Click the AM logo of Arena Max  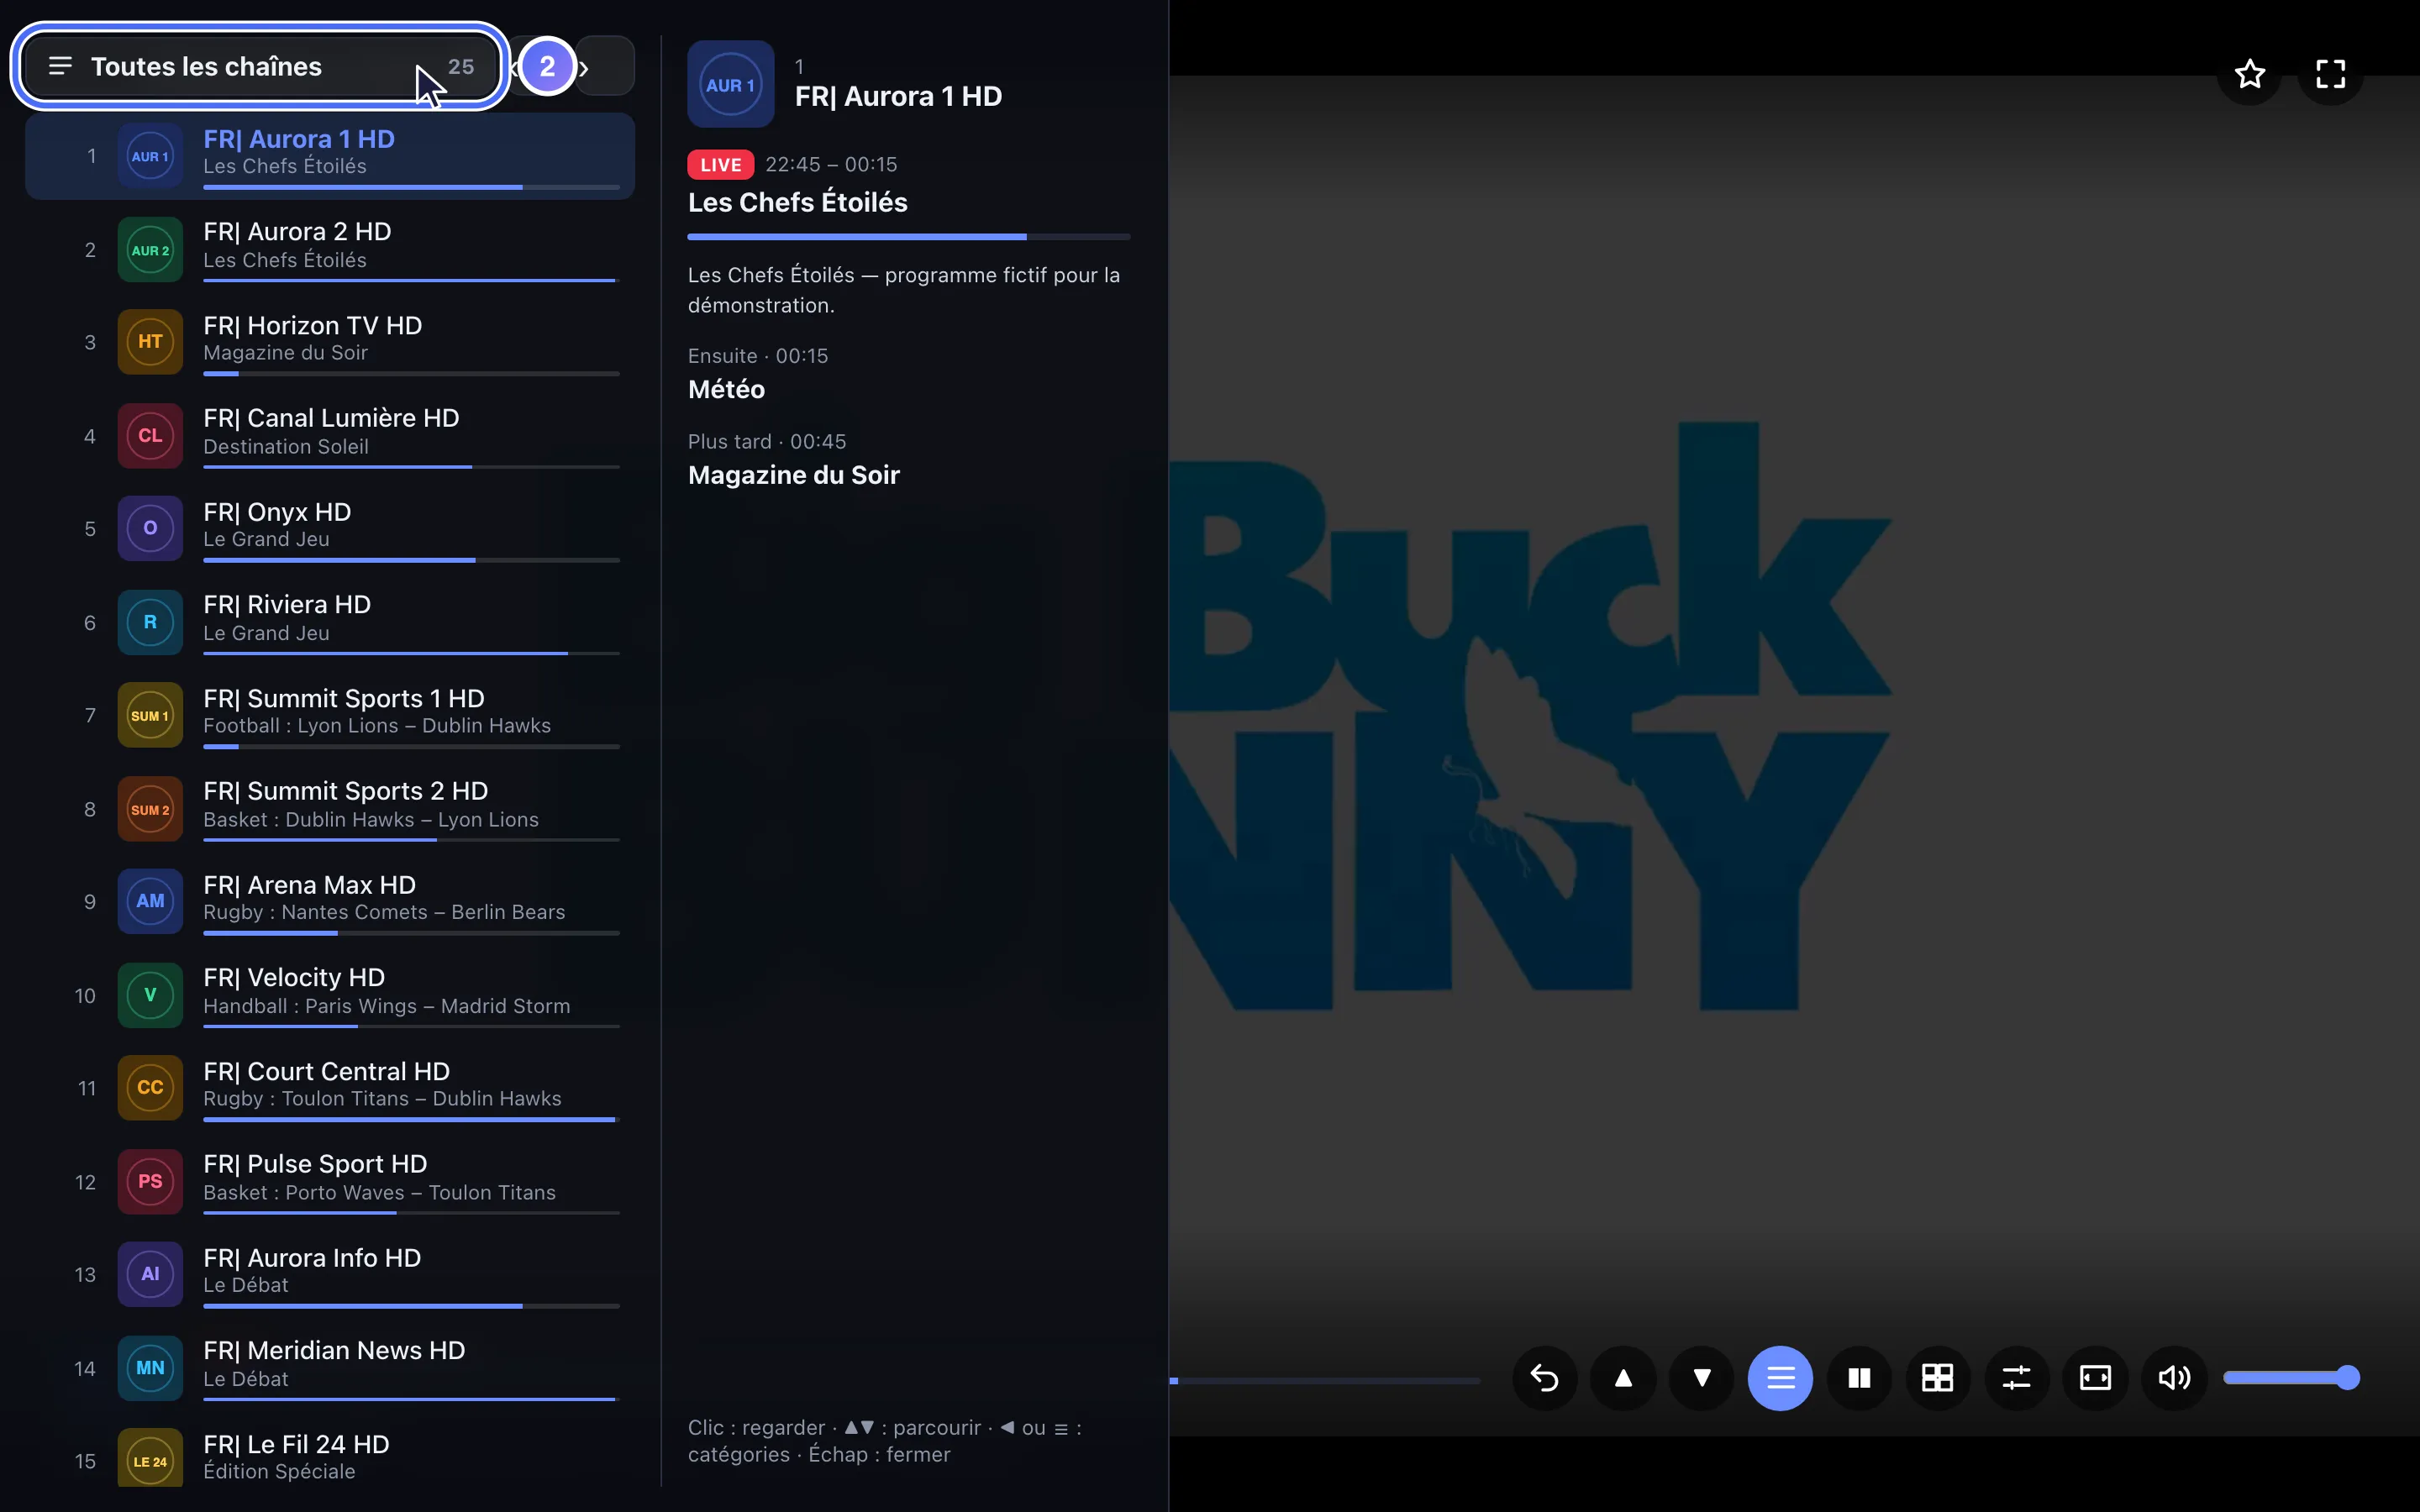click(150, 901)
